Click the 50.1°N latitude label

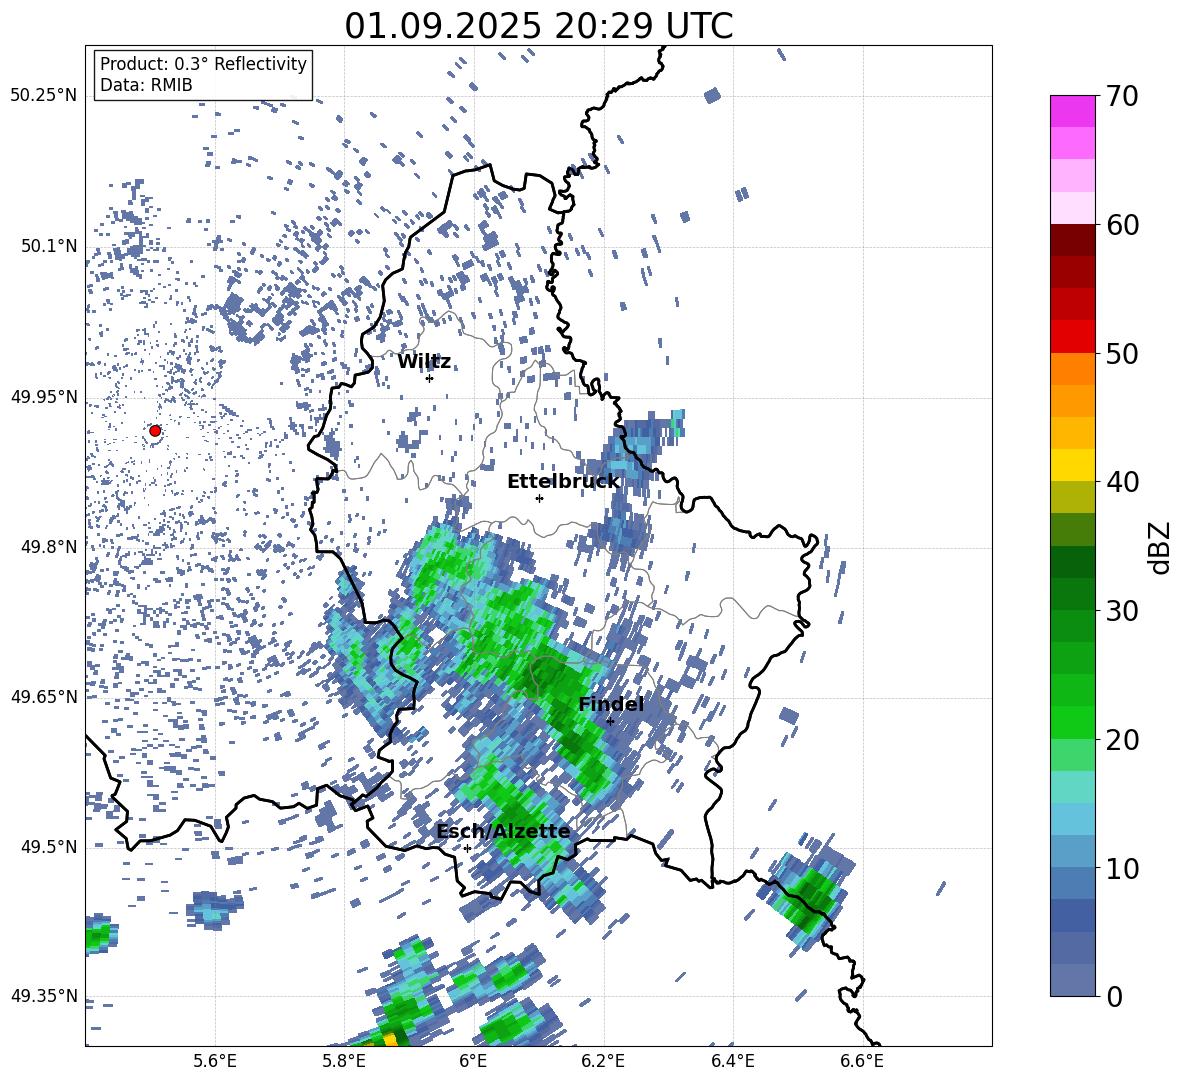click(x=49, y=246)
